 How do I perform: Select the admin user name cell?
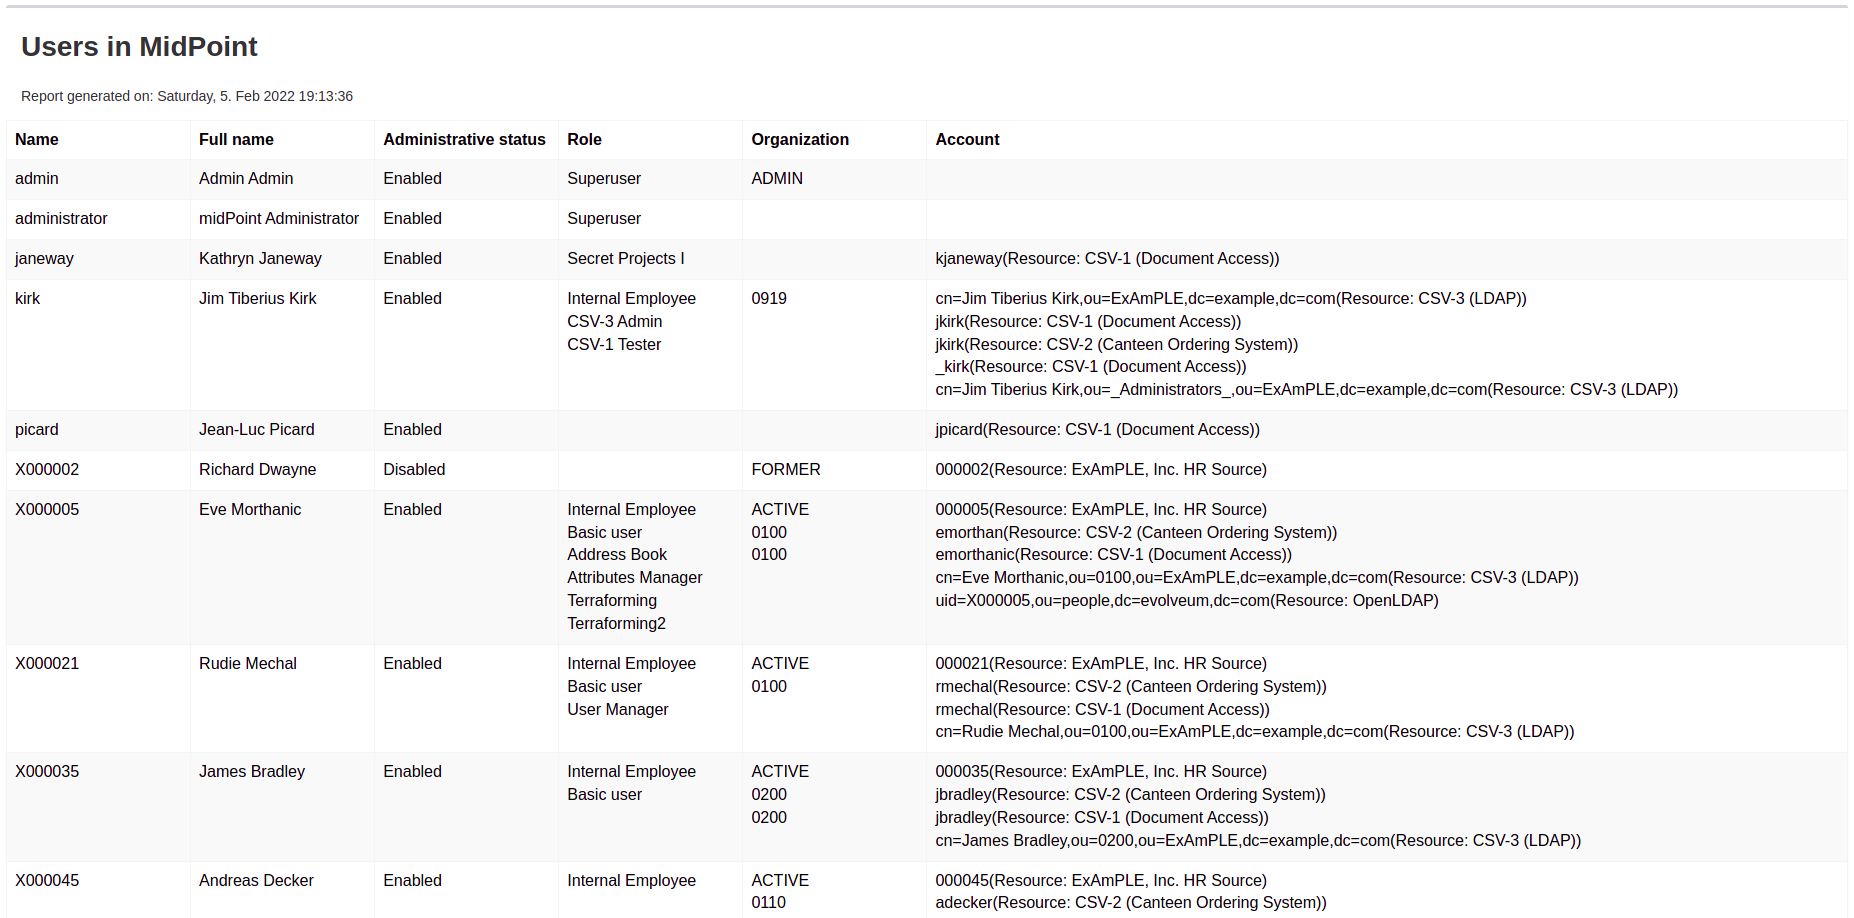tap(37, 179)
